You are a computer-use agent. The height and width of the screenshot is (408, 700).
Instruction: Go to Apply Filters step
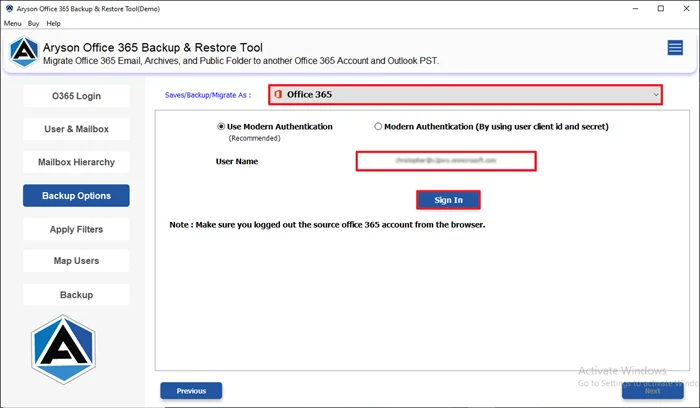[x=76, y=229]
